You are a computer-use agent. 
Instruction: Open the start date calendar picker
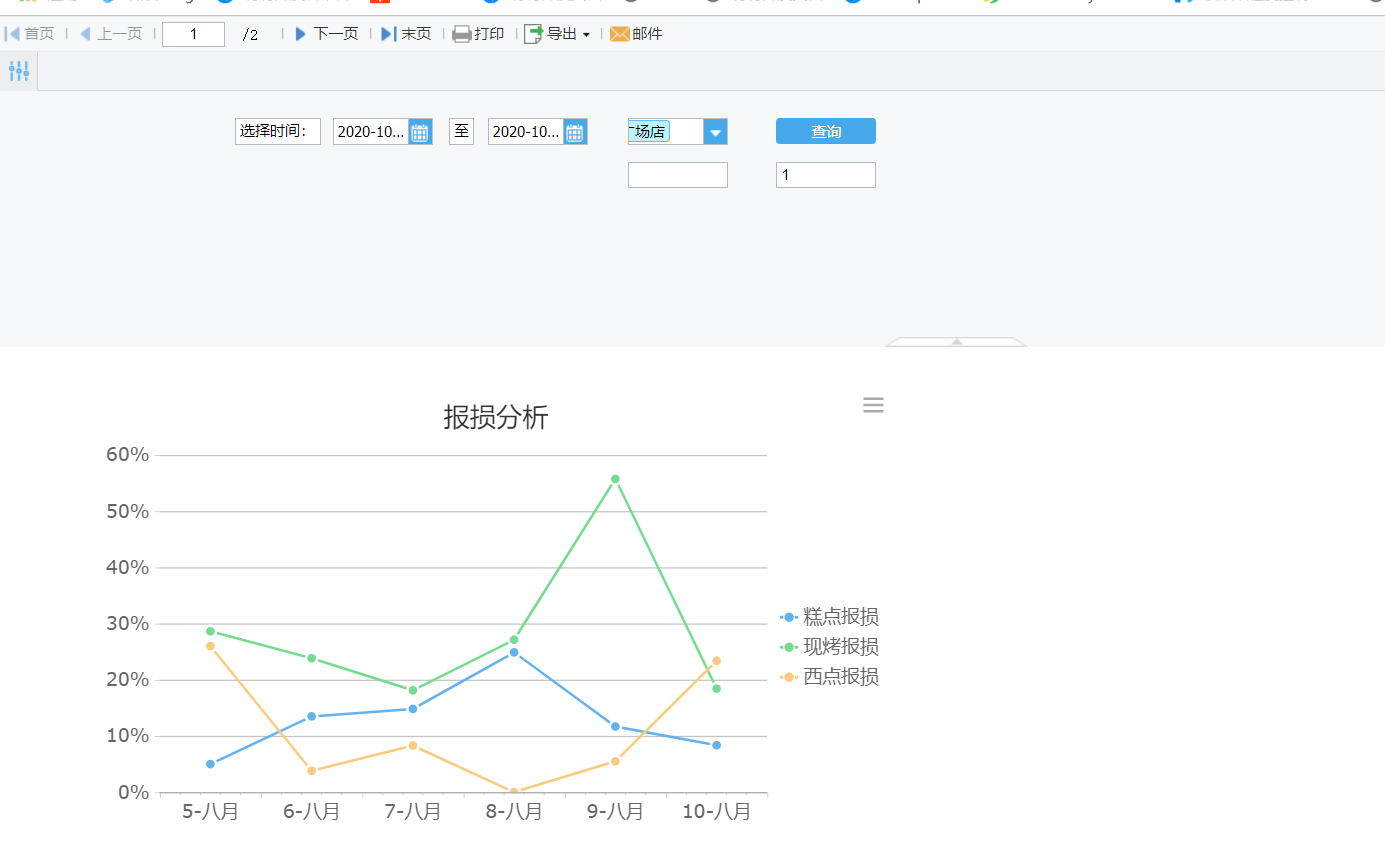click(420, 132)
